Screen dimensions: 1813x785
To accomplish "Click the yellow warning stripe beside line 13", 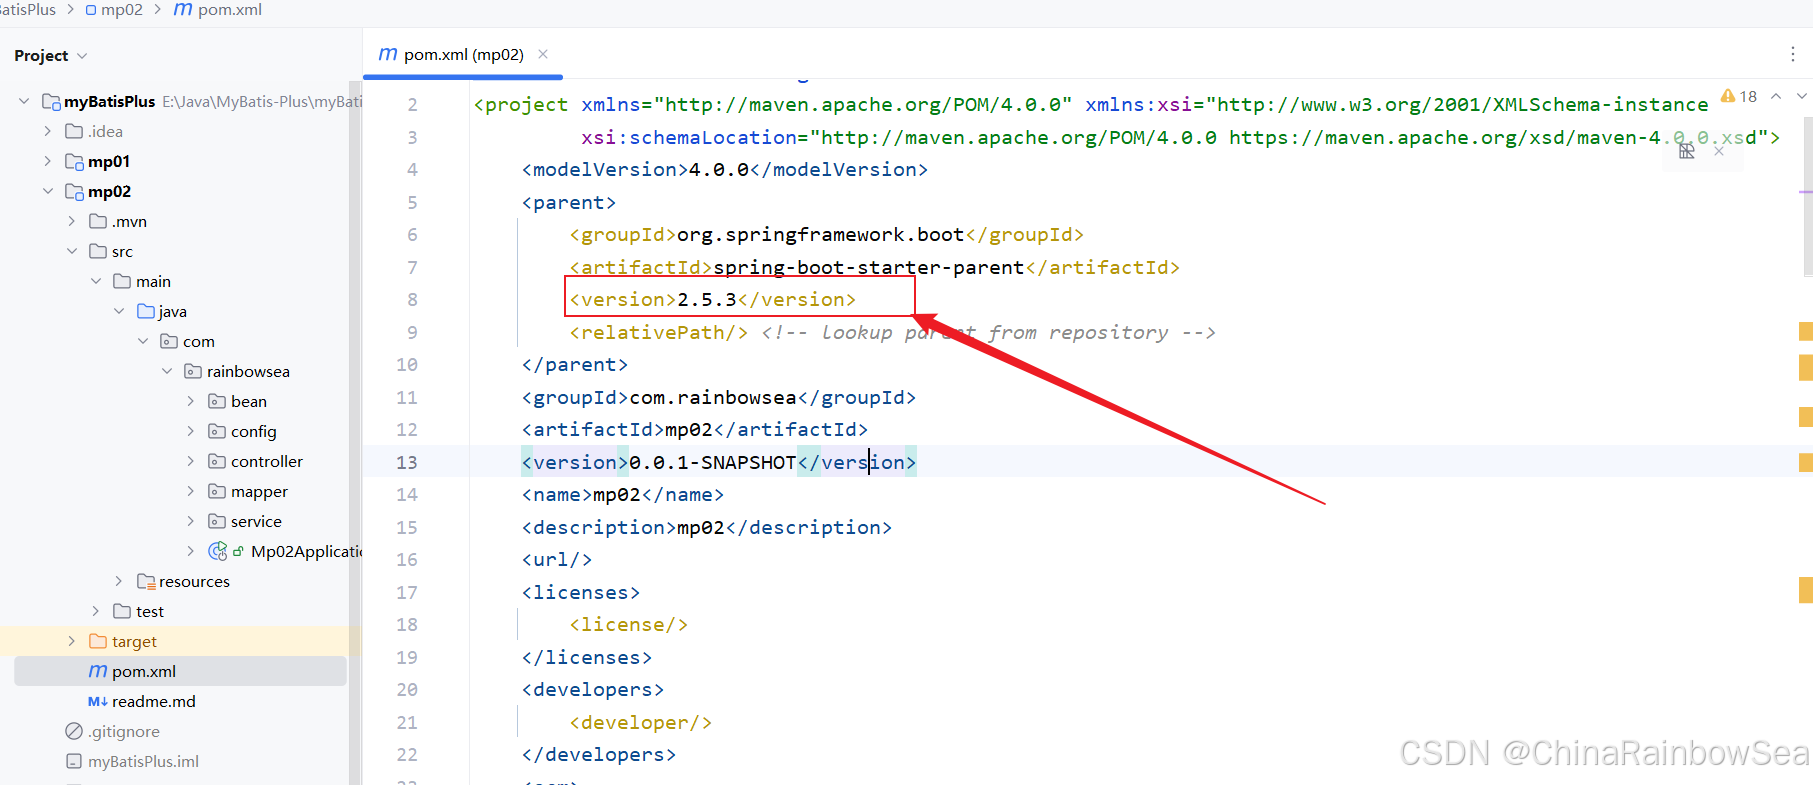I will [x=1806, y=462].
